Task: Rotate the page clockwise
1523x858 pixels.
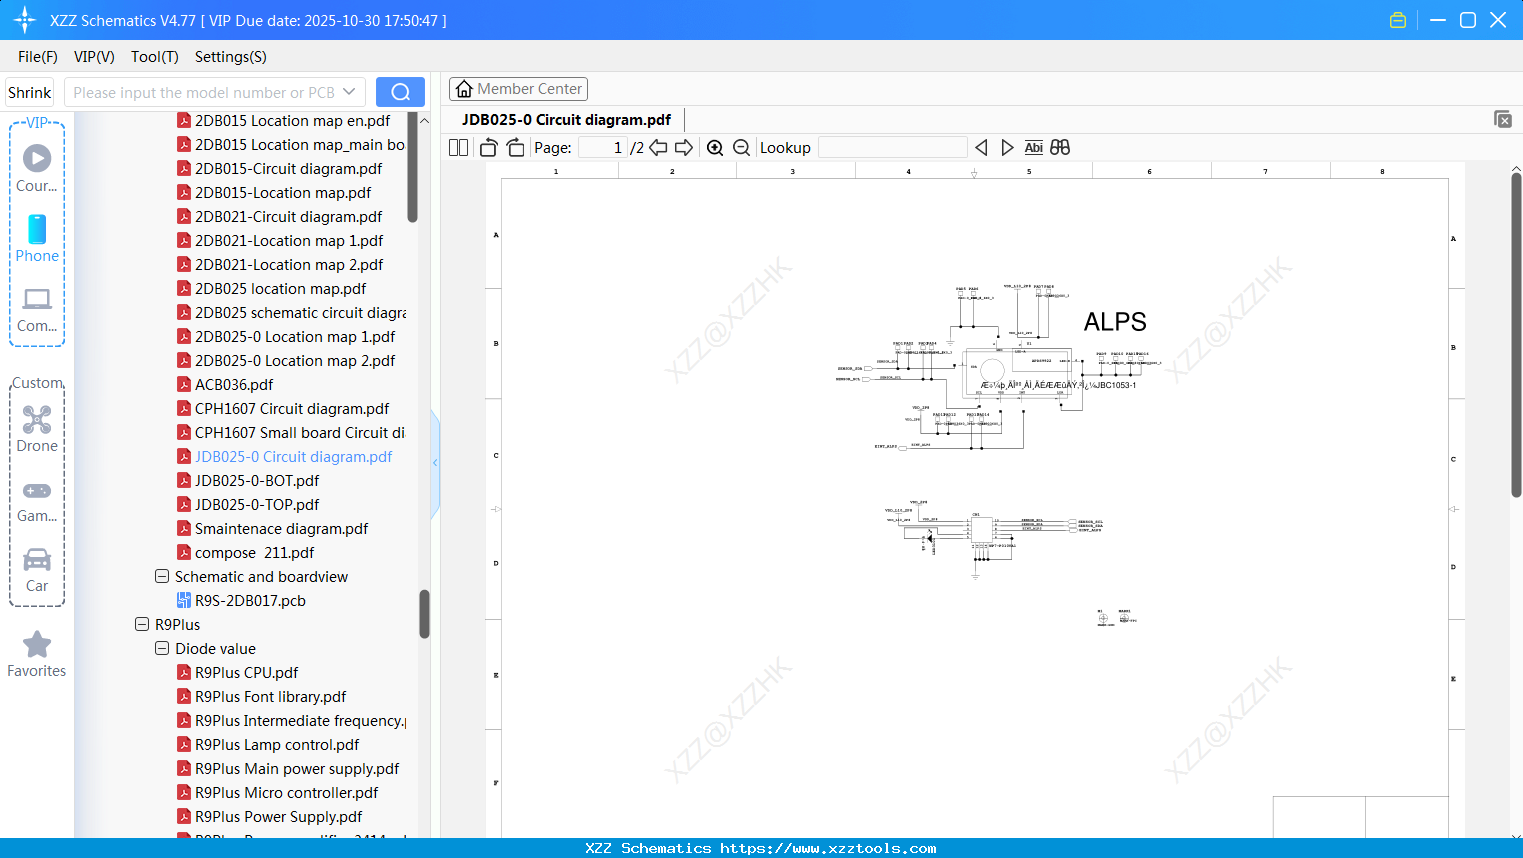Action: (516, 147)
